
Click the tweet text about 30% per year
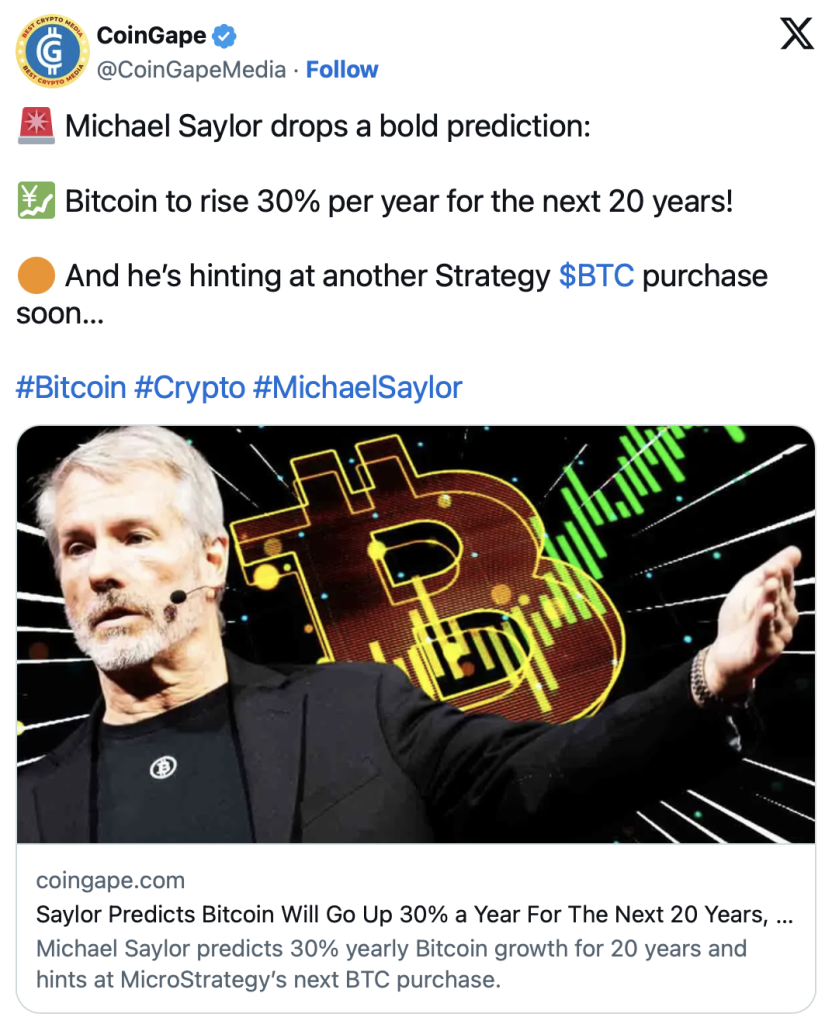click(398, 201)
